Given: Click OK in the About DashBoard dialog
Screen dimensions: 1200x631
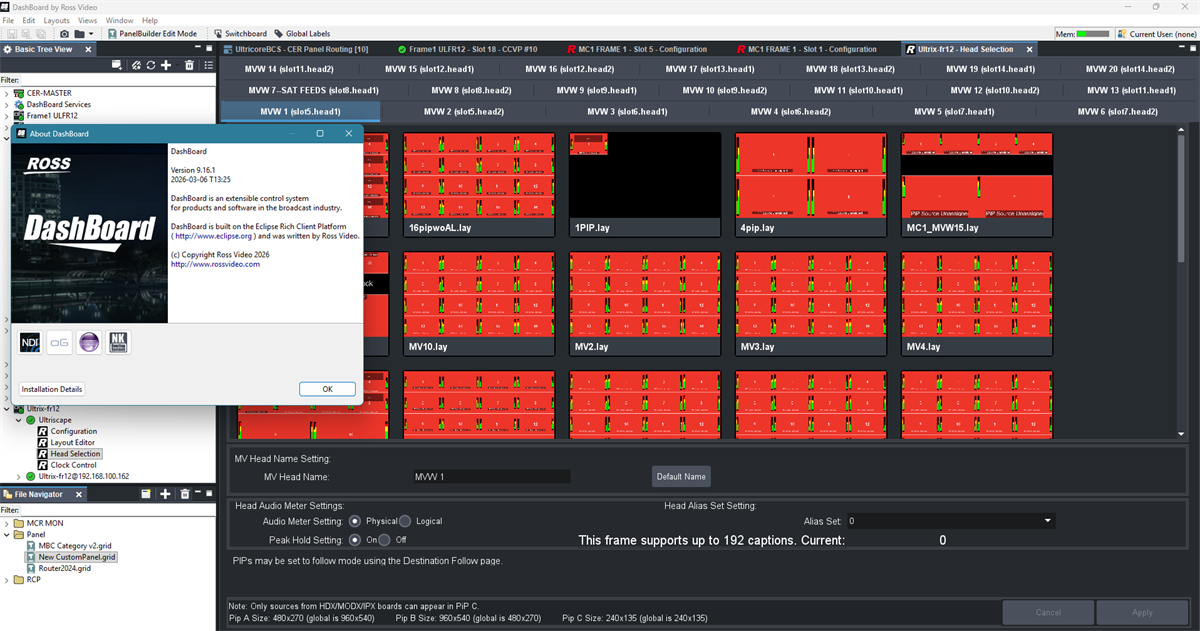Looking at the screenshot, I should (x=327, y=389).
